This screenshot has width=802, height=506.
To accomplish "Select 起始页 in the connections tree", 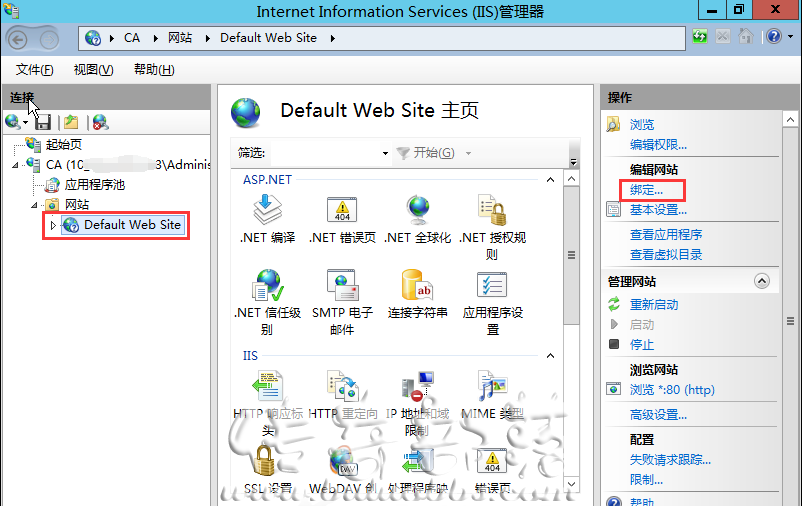I will click(x=63, y=144).
